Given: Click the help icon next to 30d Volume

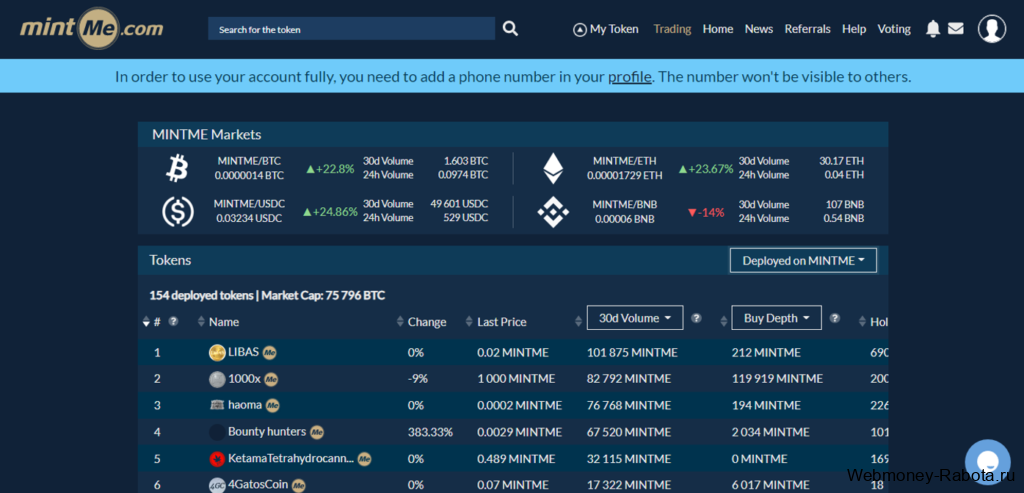Looking at the screenshot, I should tap(696, 318).
